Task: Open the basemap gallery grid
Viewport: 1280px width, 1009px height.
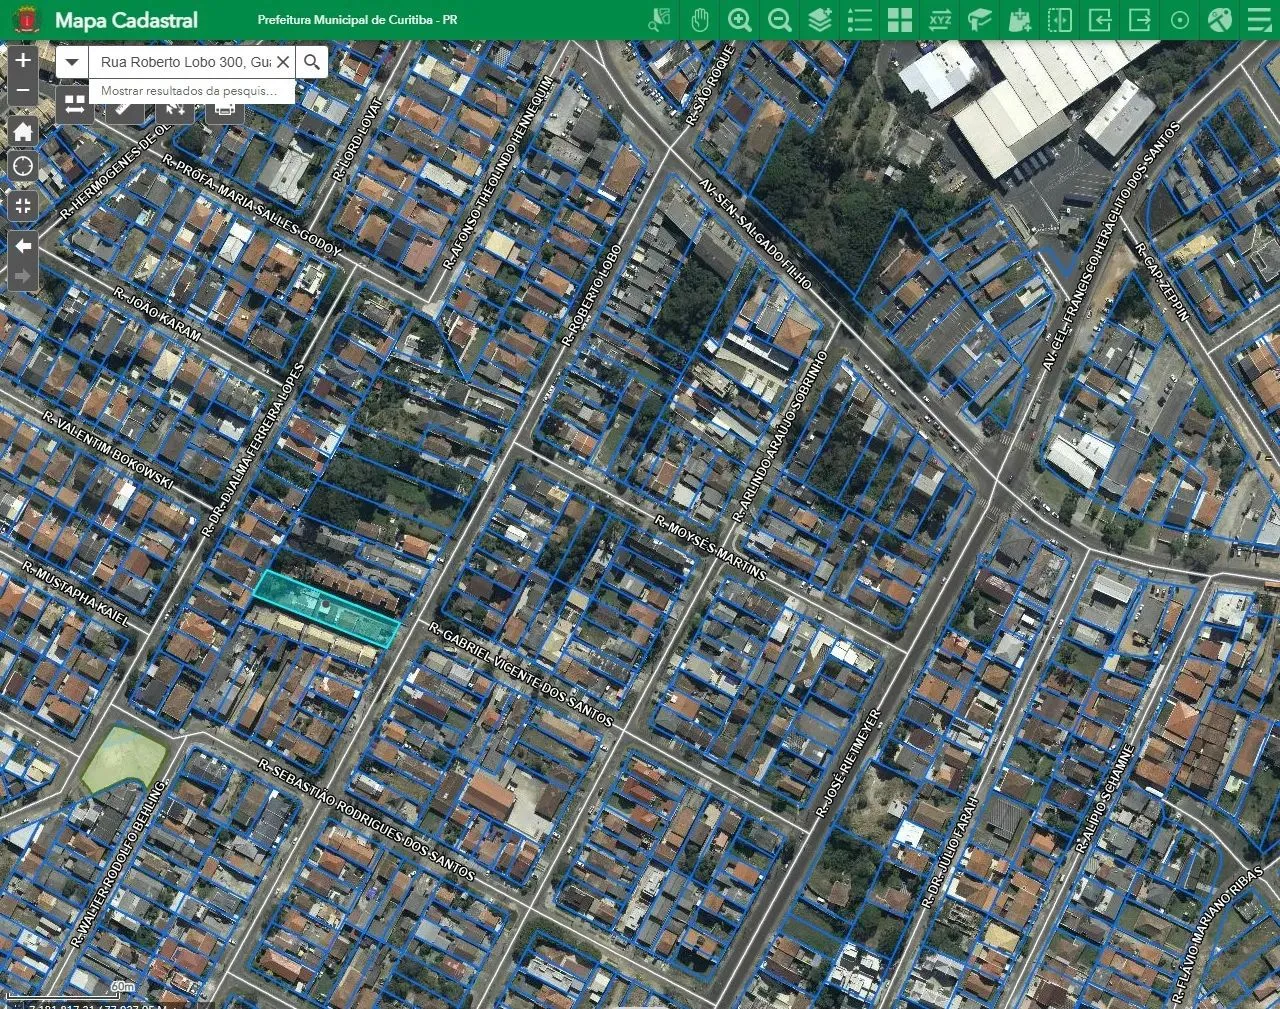Action: pyautogui.click(x=899, y=20)
